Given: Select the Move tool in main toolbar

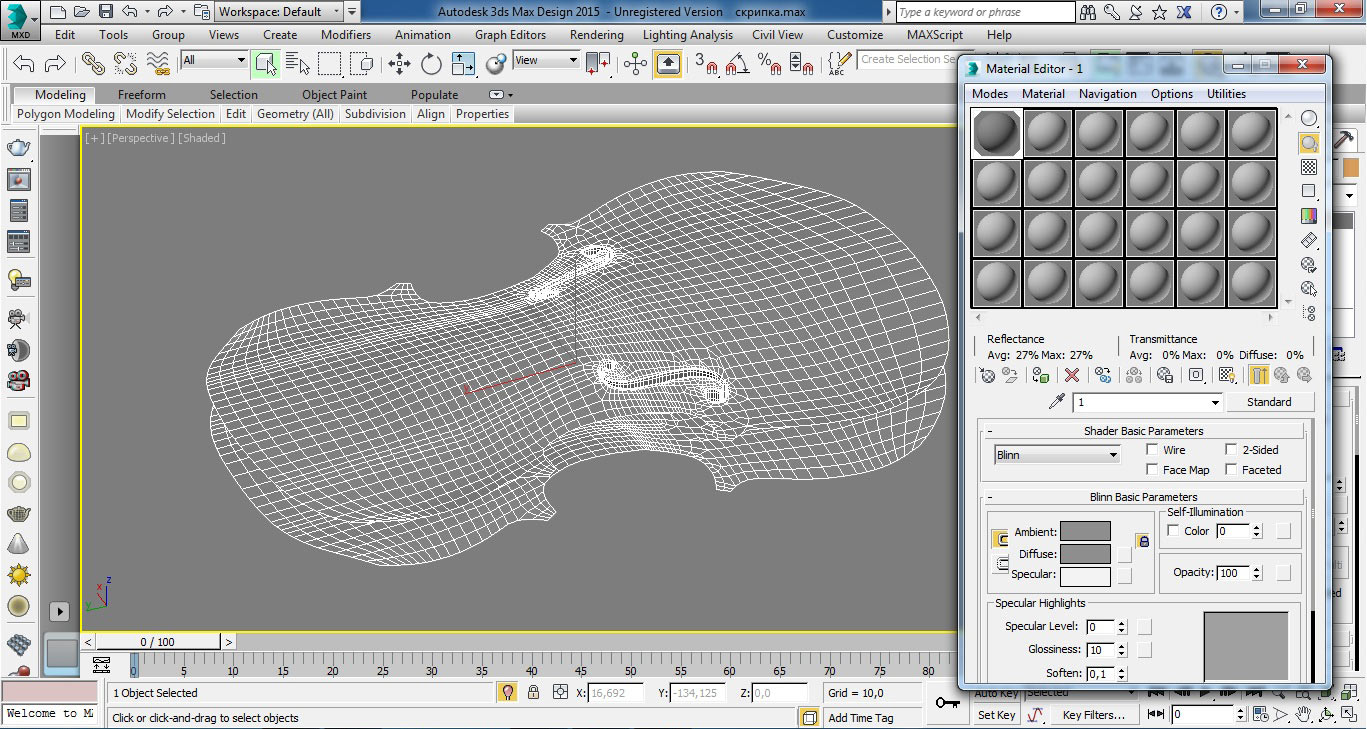Looking at the screenshot, I should 400,64.
